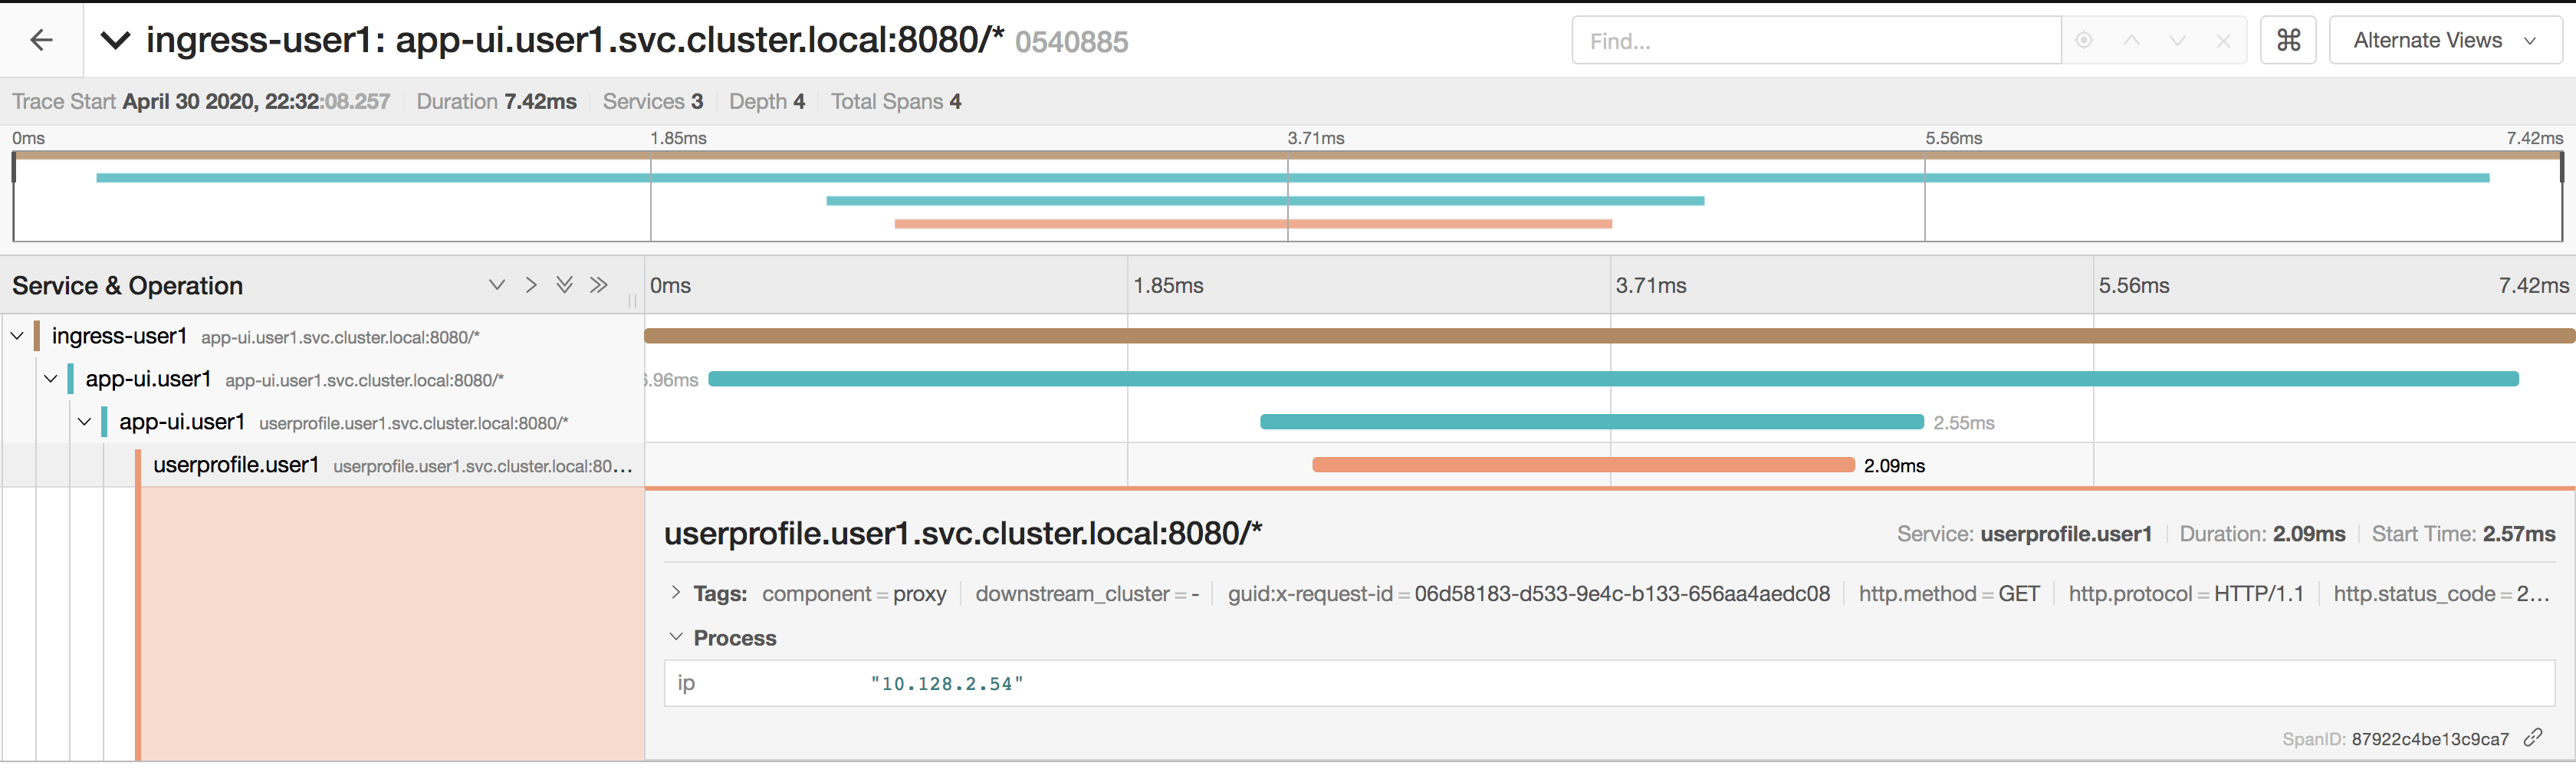Open the Alternate Views dropdown
Image resolution: width=2576 pixels, height=779 pixels.
tap(2445, 40)
